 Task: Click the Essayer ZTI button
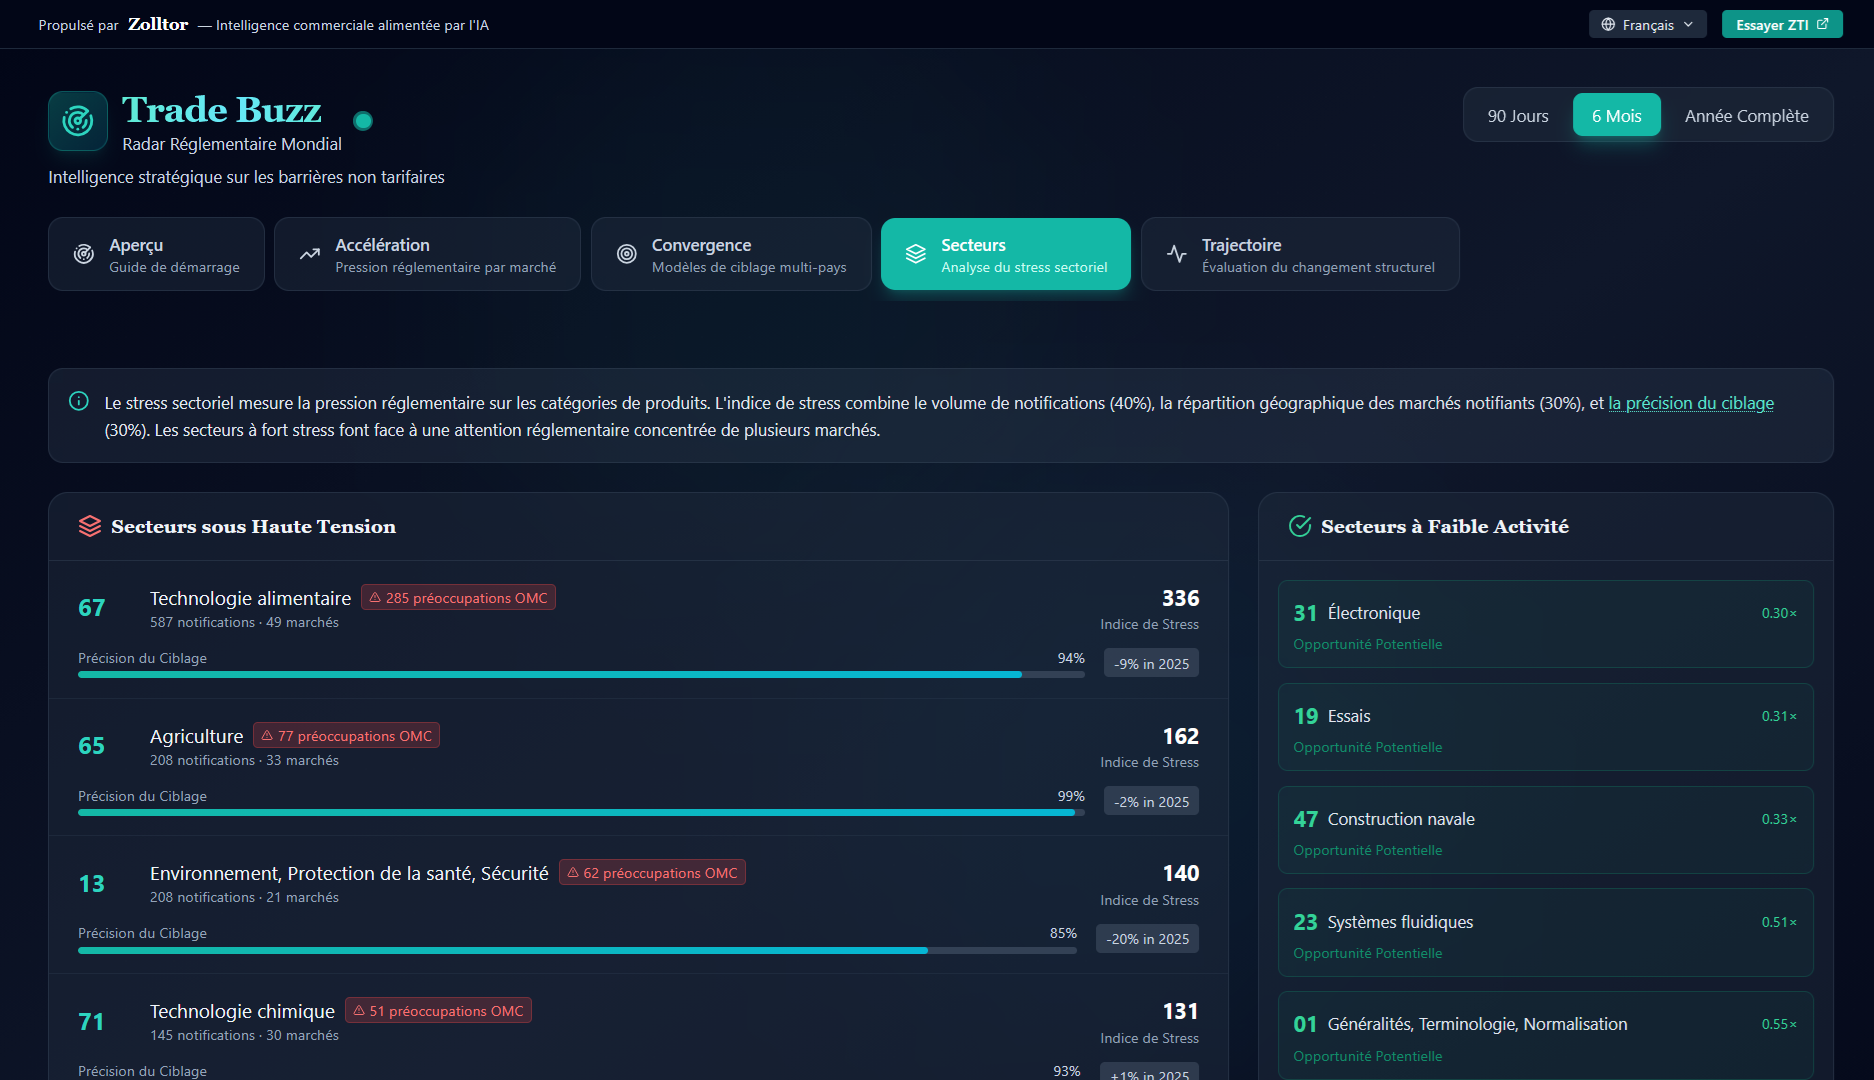tap(1781, 24)
